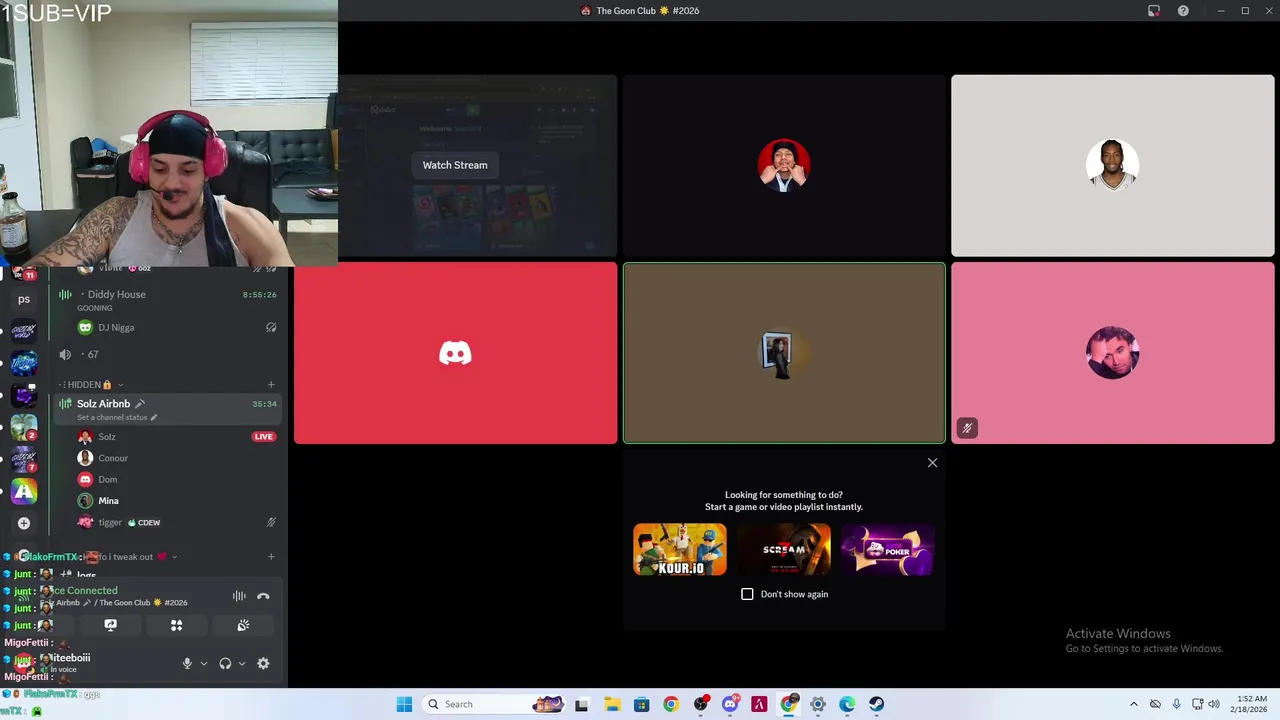Open OBS Studio from taskbar
This screenshot has width=1280, height=720.
pos(700,704)
